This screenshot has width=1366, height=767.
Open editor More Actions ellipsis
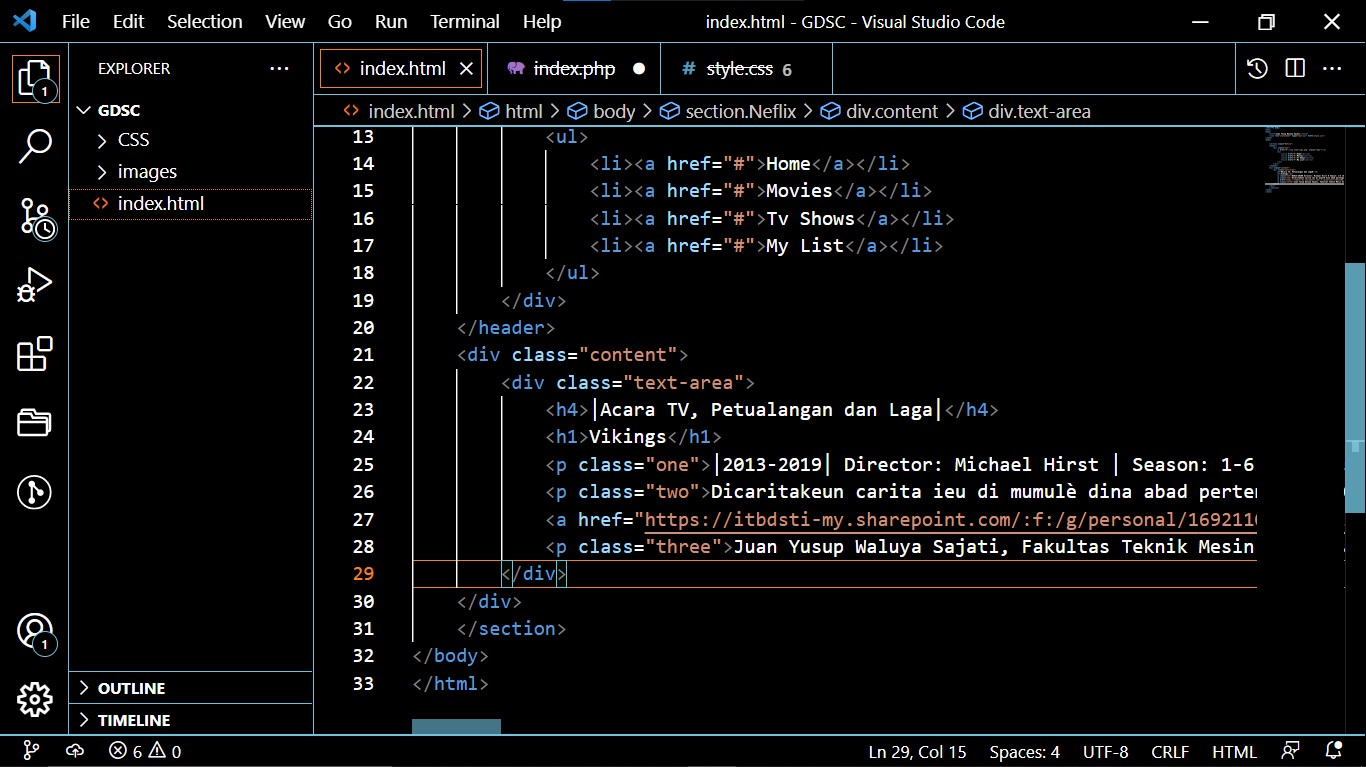pyautogui.click(x=1332, y=69)
